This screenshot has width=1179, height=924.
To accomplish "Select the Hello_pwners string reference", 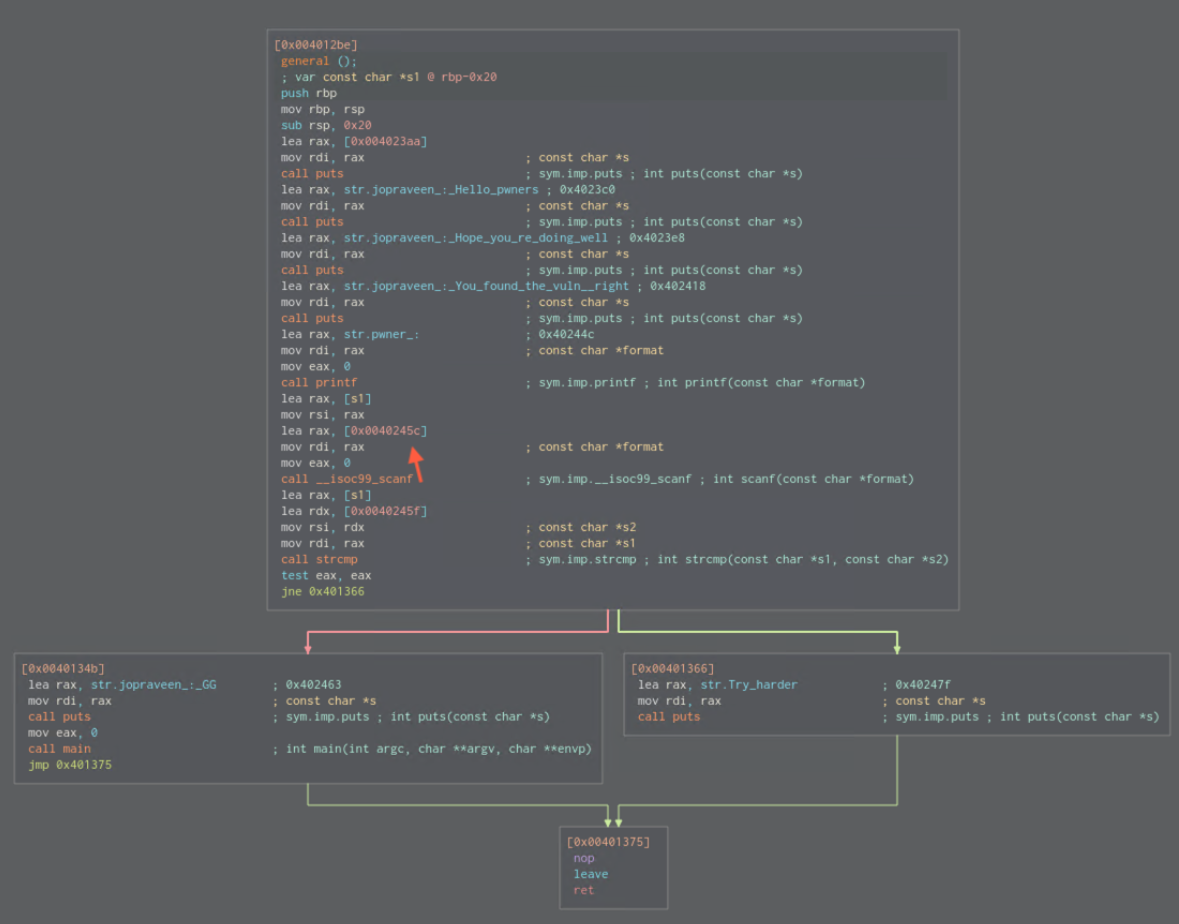I will 442,190.
